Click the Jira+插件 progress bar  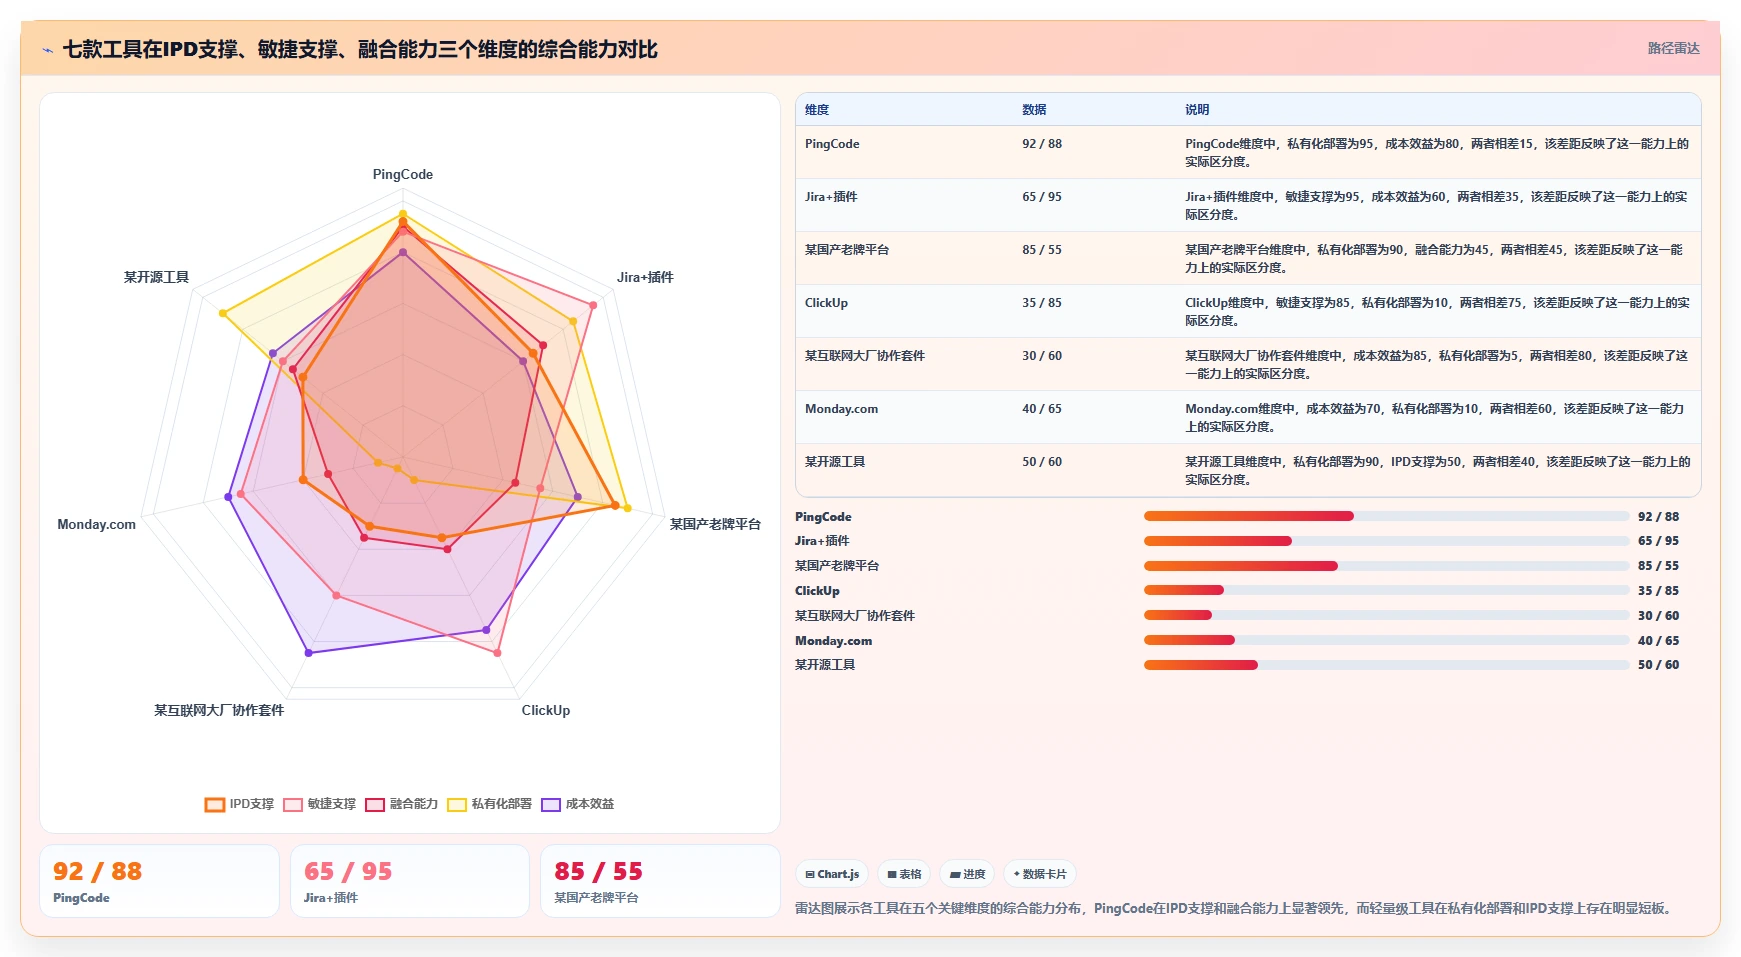1386,541
